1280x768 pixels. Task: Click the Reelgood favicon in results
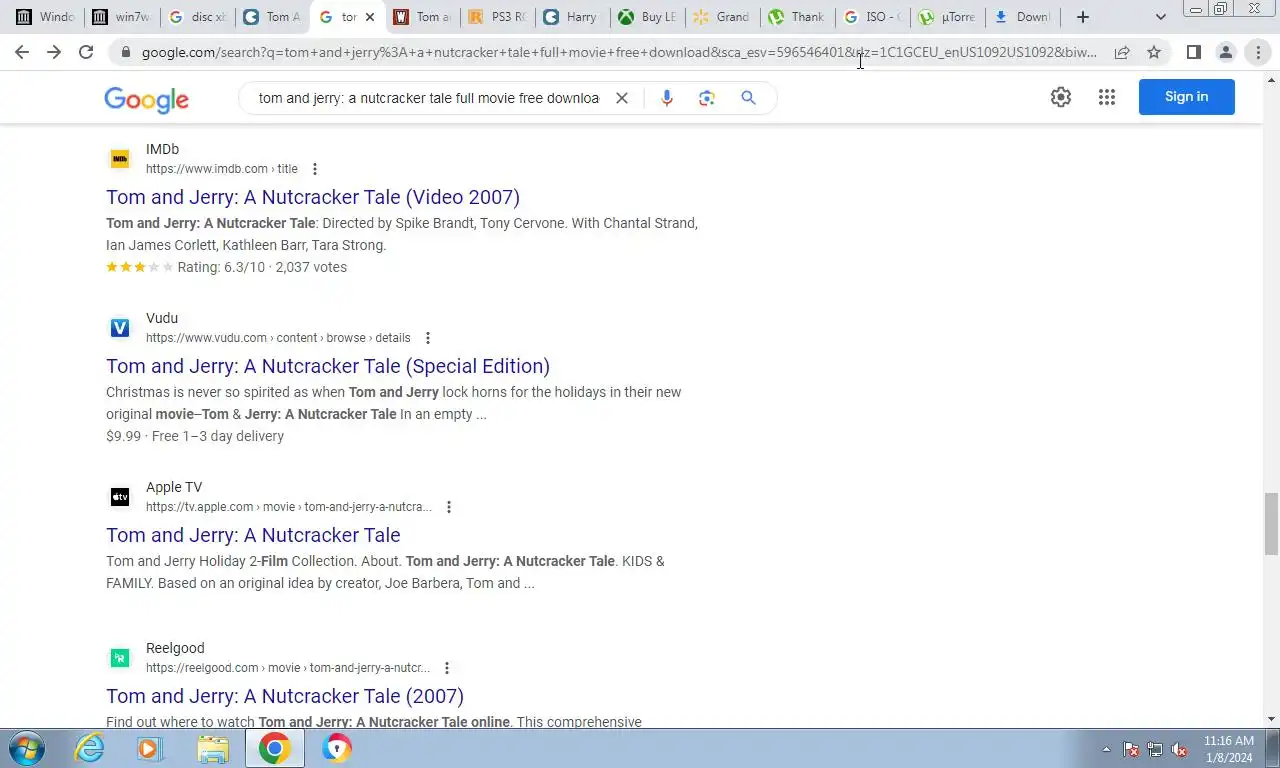120,658
